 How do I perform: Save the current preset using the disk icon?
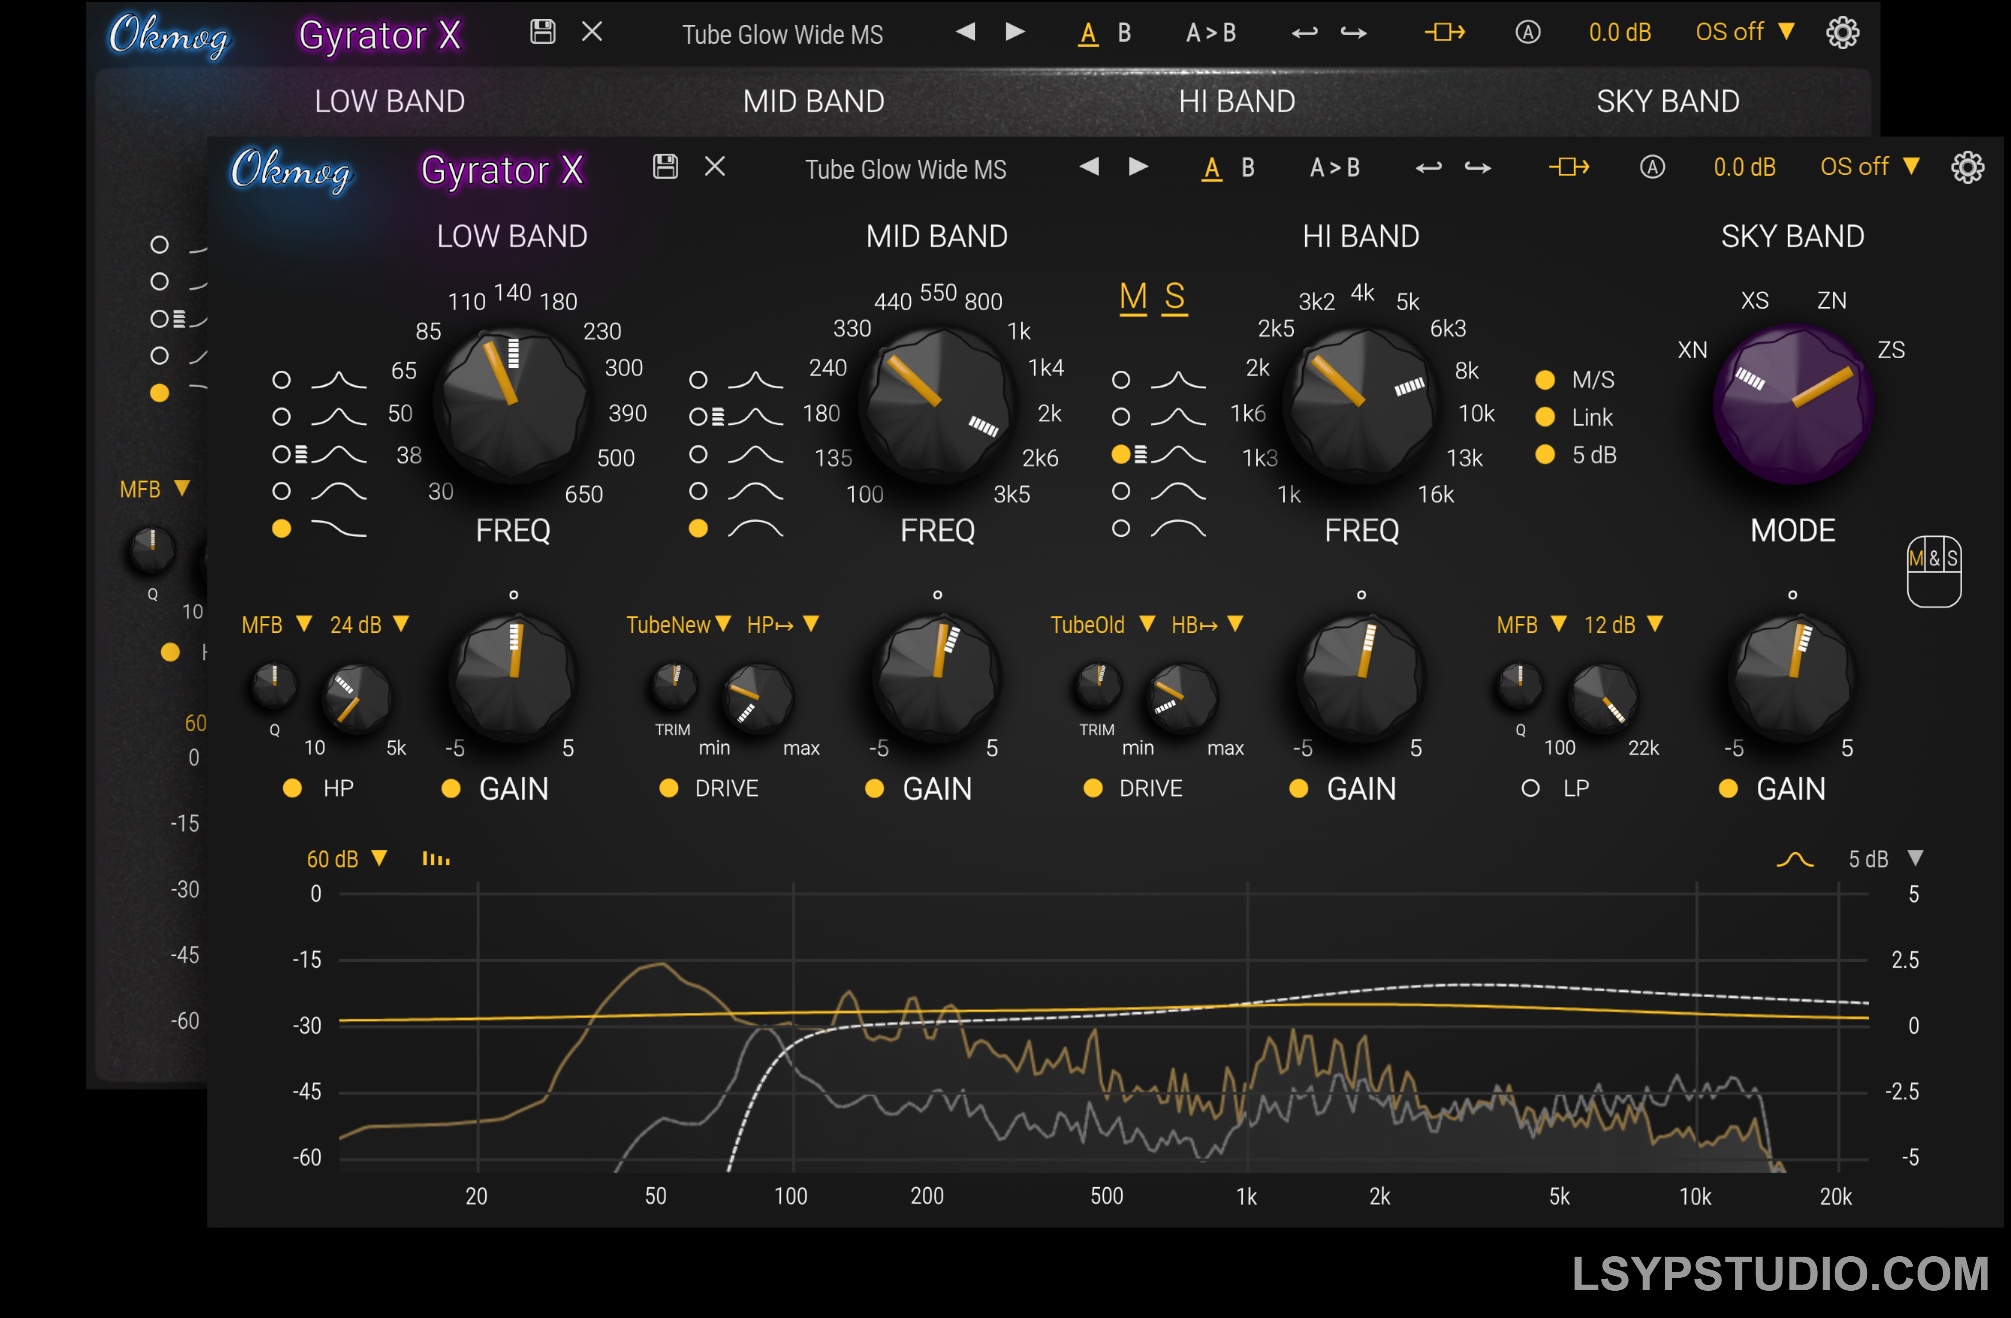point(666,167)
